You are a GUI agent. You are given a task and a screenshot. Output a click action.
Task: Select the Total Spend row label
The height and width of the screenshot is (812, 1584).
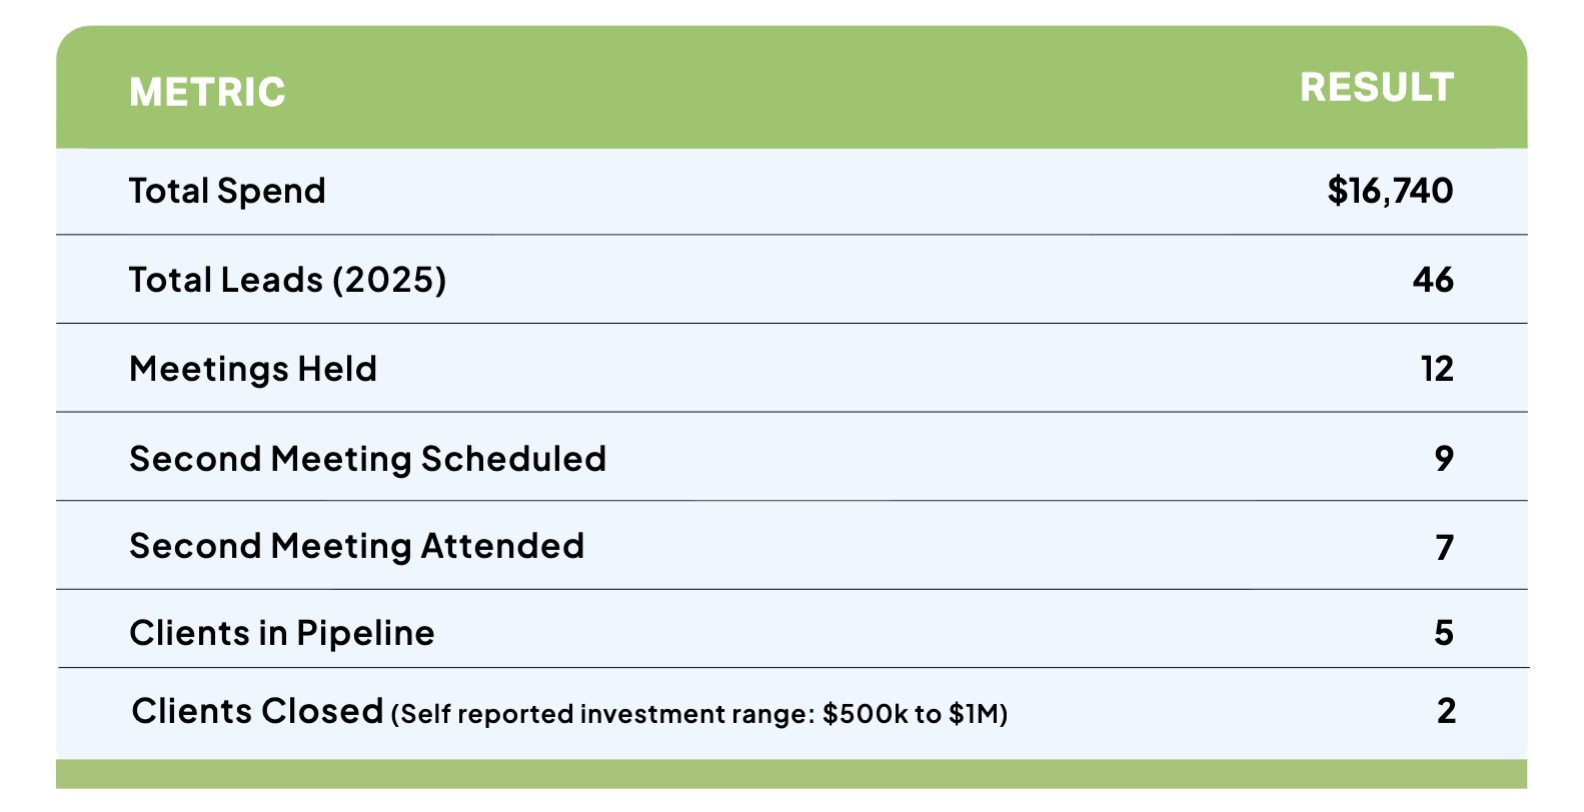(227, 191)
